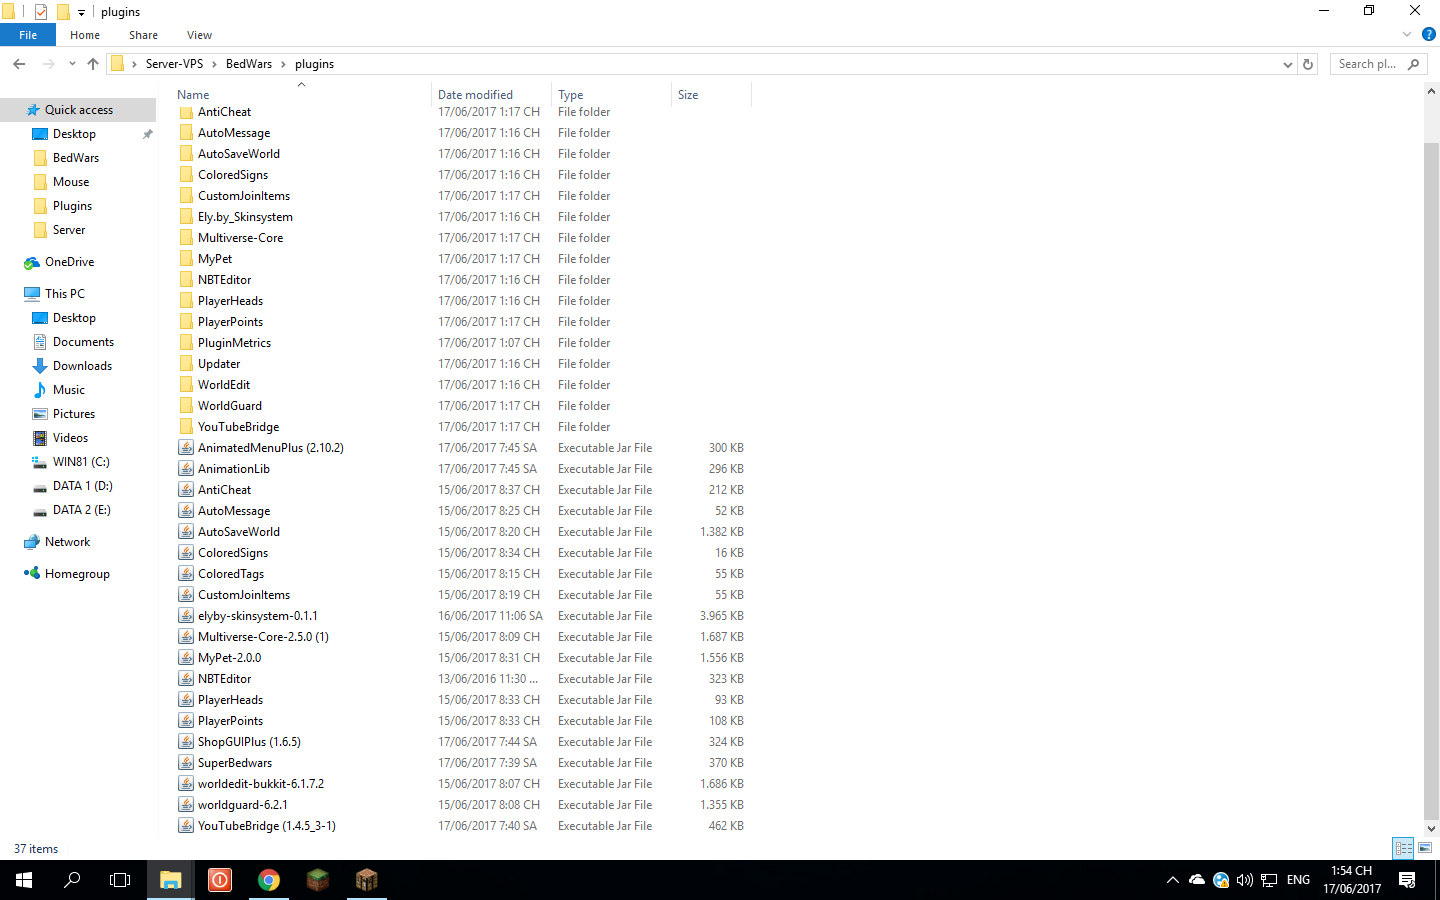
Task: Sort files by Date modified column
Action: (492, 95)
